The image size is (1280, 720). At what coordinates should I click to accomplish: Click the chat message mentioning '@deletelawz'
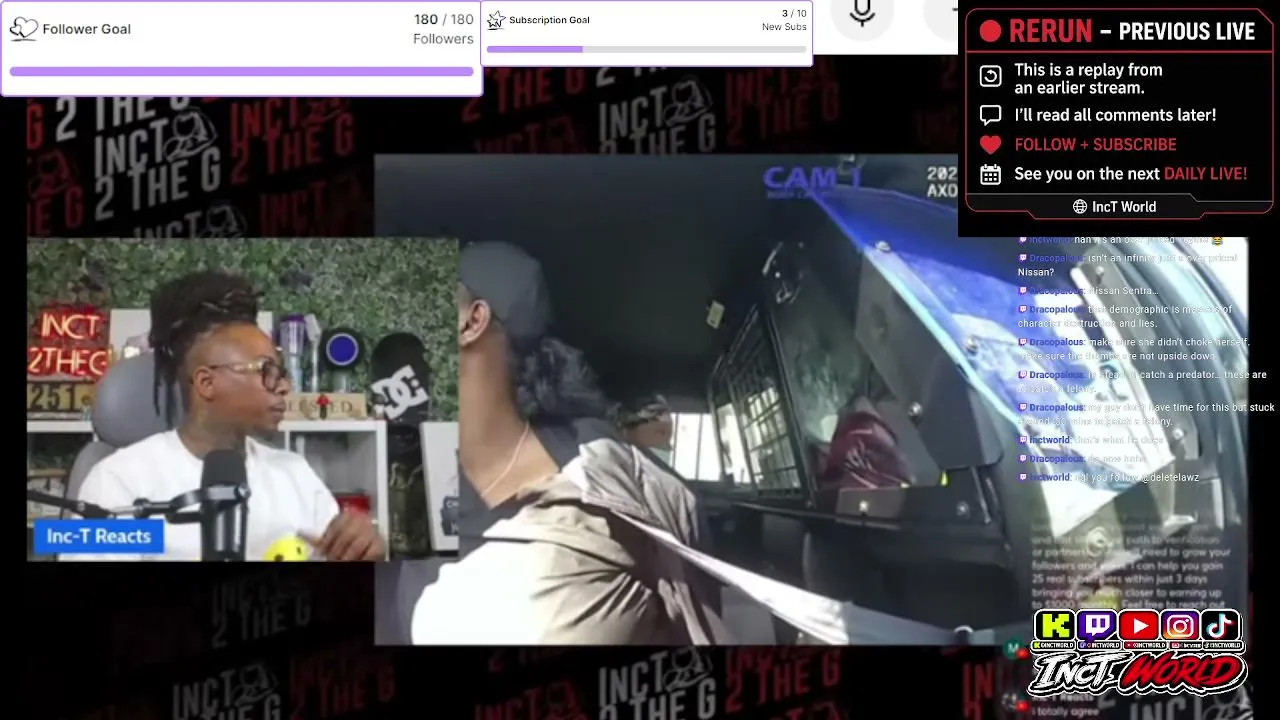point(1108,478)
